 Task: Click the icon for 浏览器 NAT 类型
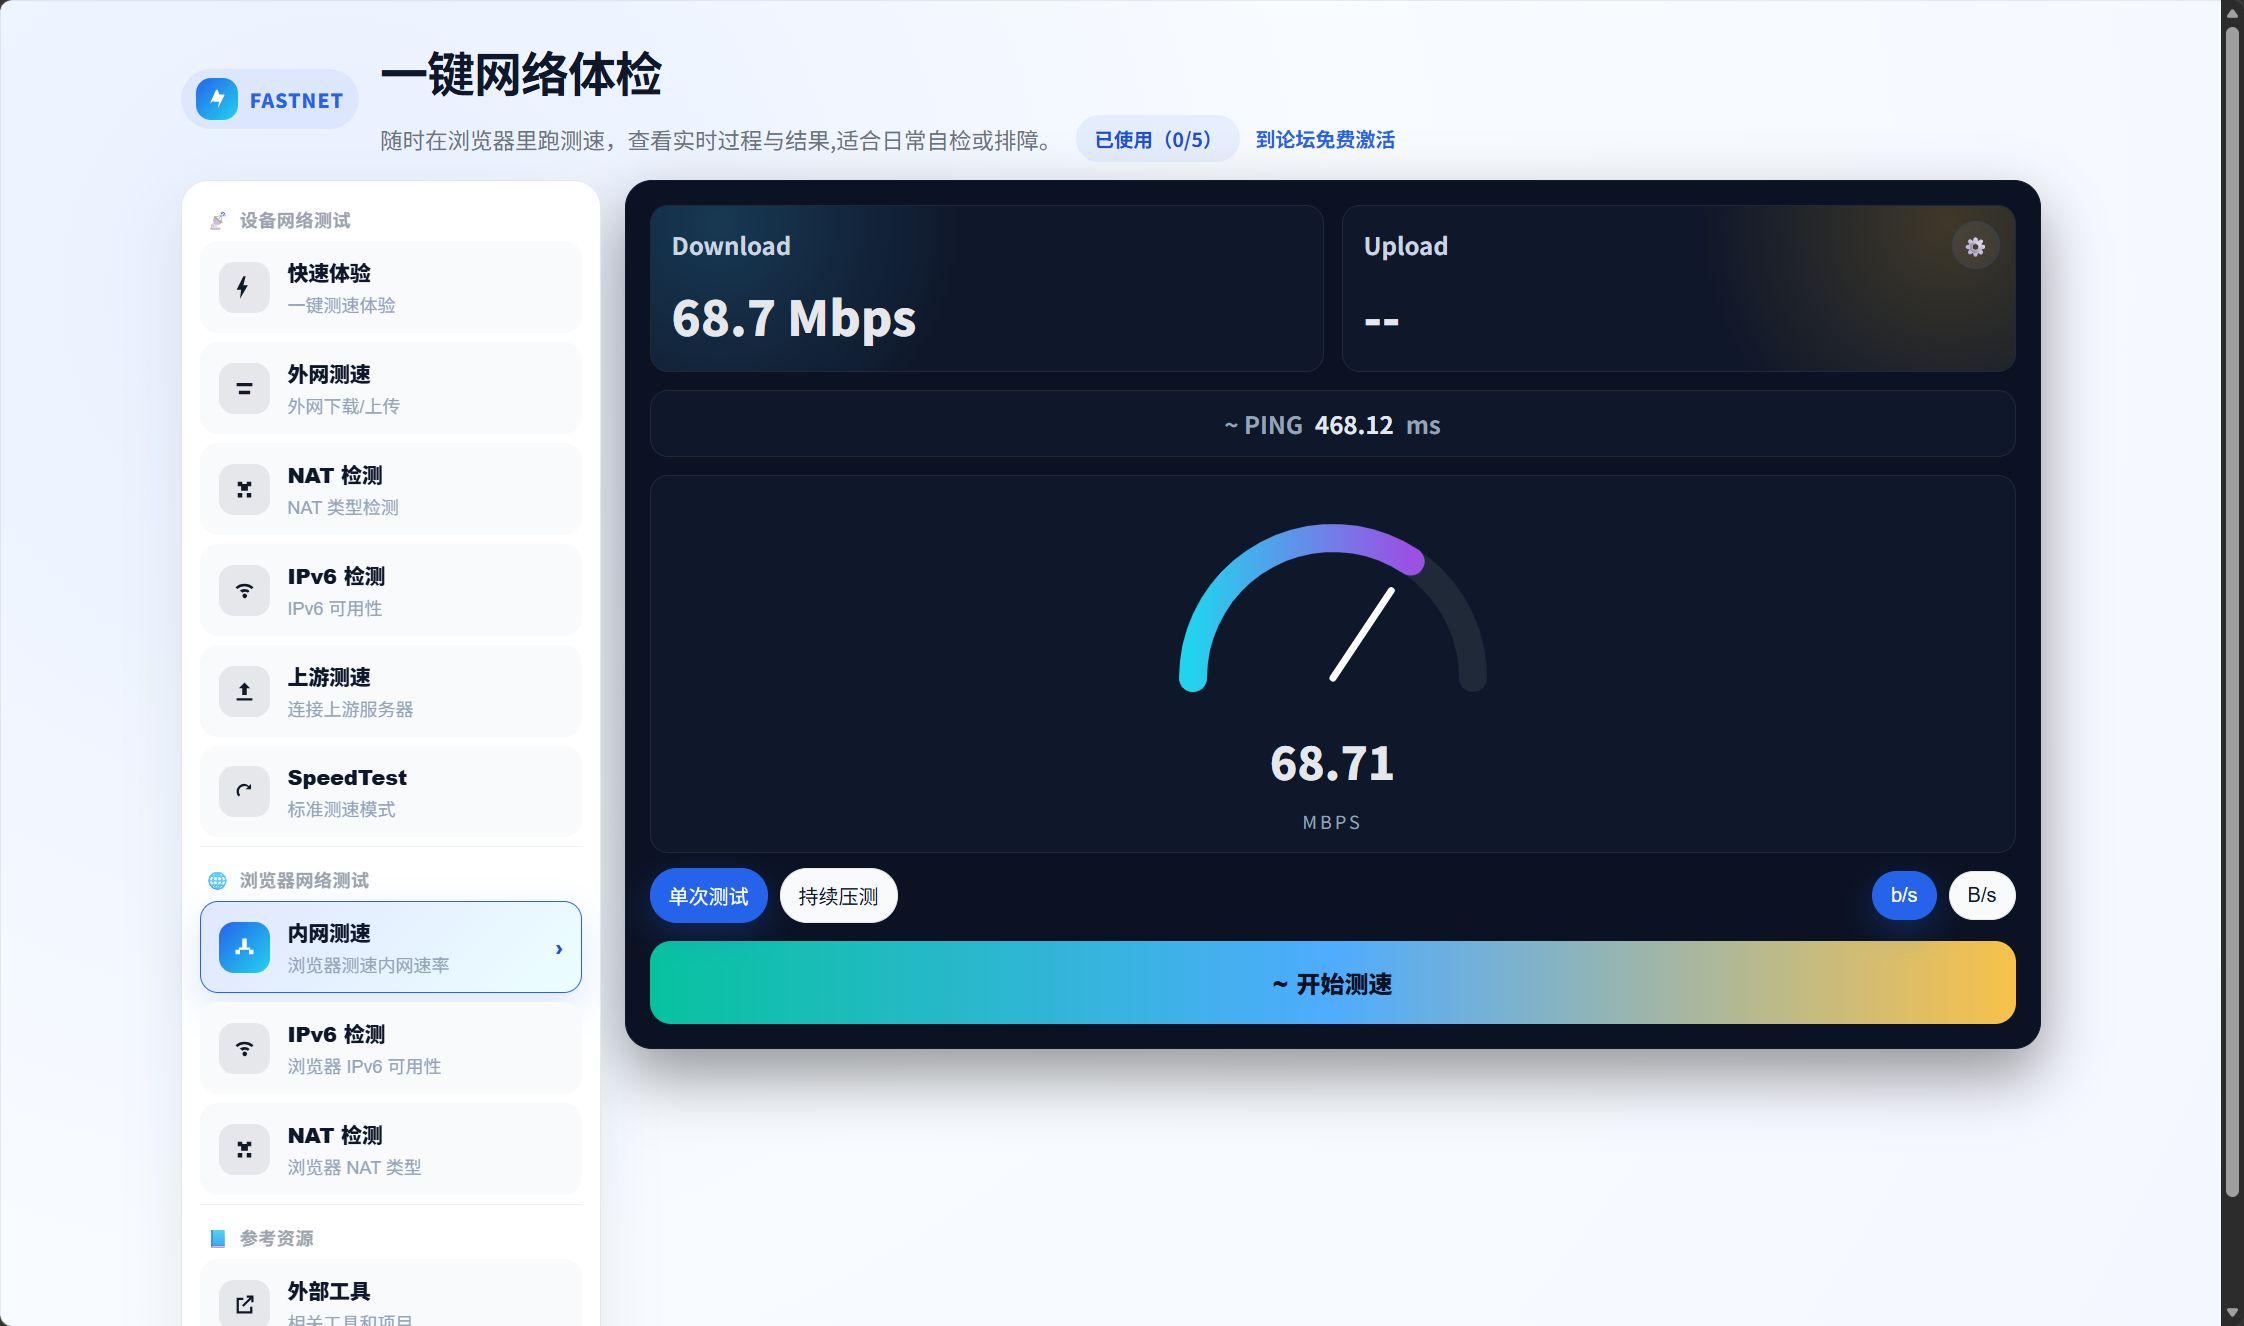tap(244, 1150)
